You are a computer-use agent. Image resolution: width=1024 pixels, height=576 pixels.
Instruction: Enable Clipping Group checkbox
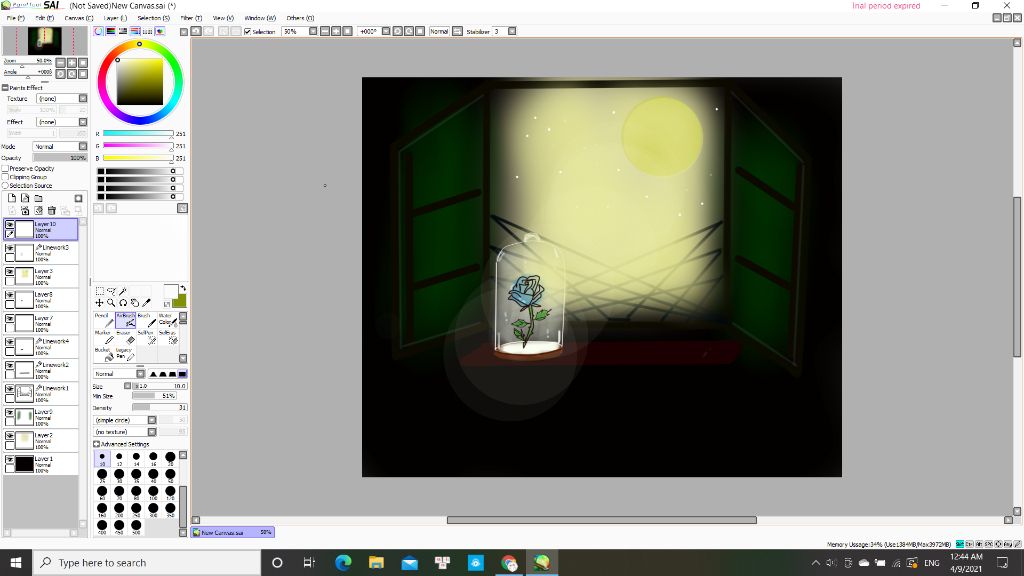click(x=5, y=177)
